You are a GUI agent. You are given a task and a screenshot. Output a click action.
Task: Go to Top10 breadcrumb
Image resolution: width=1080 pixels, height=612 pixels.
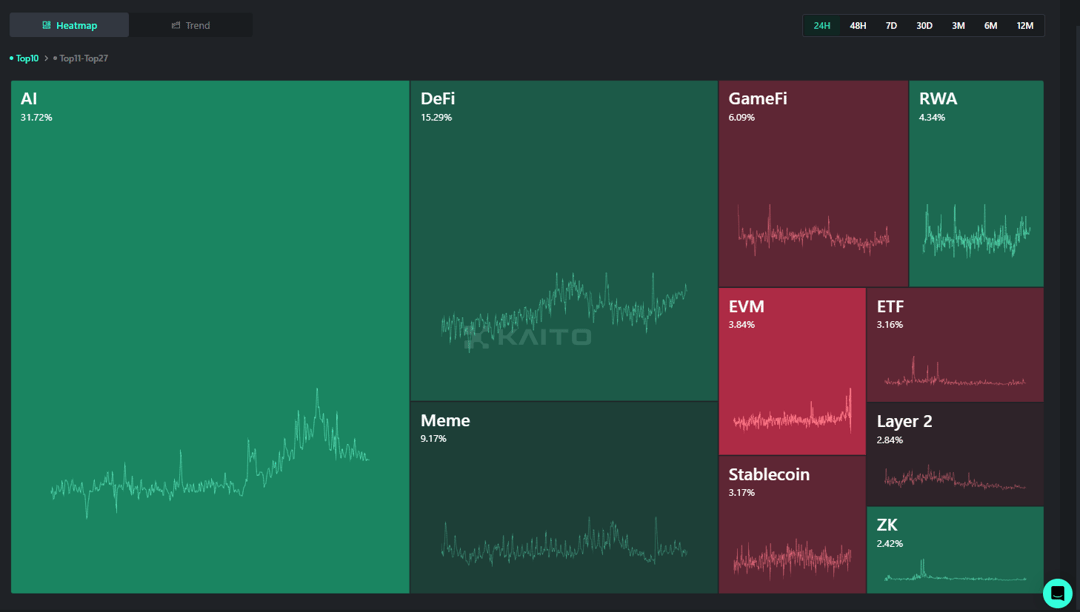click(x=26, y=58)
